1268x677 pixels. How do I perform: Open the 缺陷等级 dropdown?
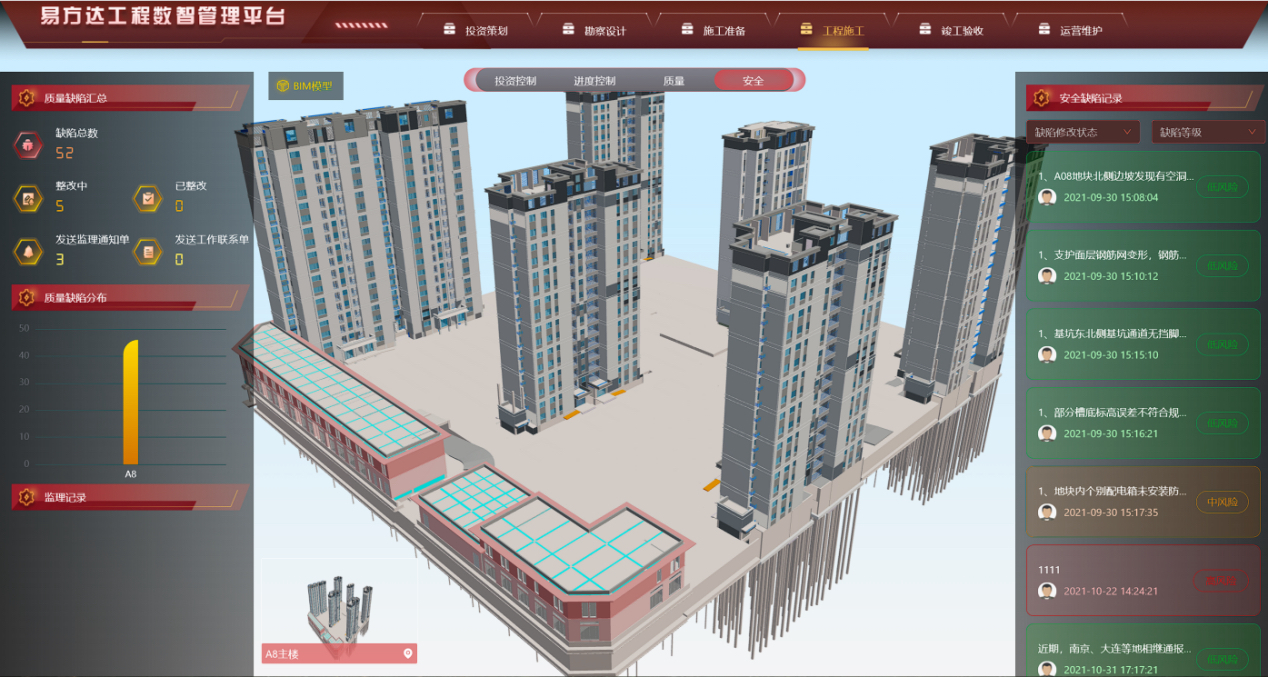point(1208,132)
